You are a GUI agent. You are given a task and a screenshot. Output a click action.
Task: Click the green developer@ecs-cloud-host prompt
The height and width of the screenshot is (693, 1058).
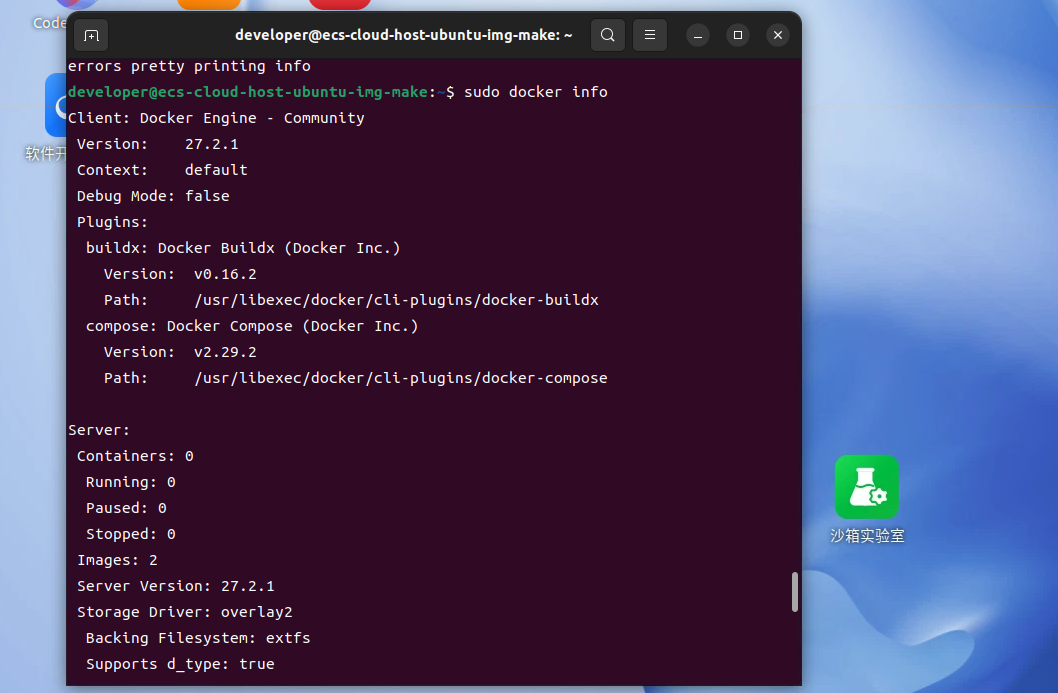tap(248, 92)
